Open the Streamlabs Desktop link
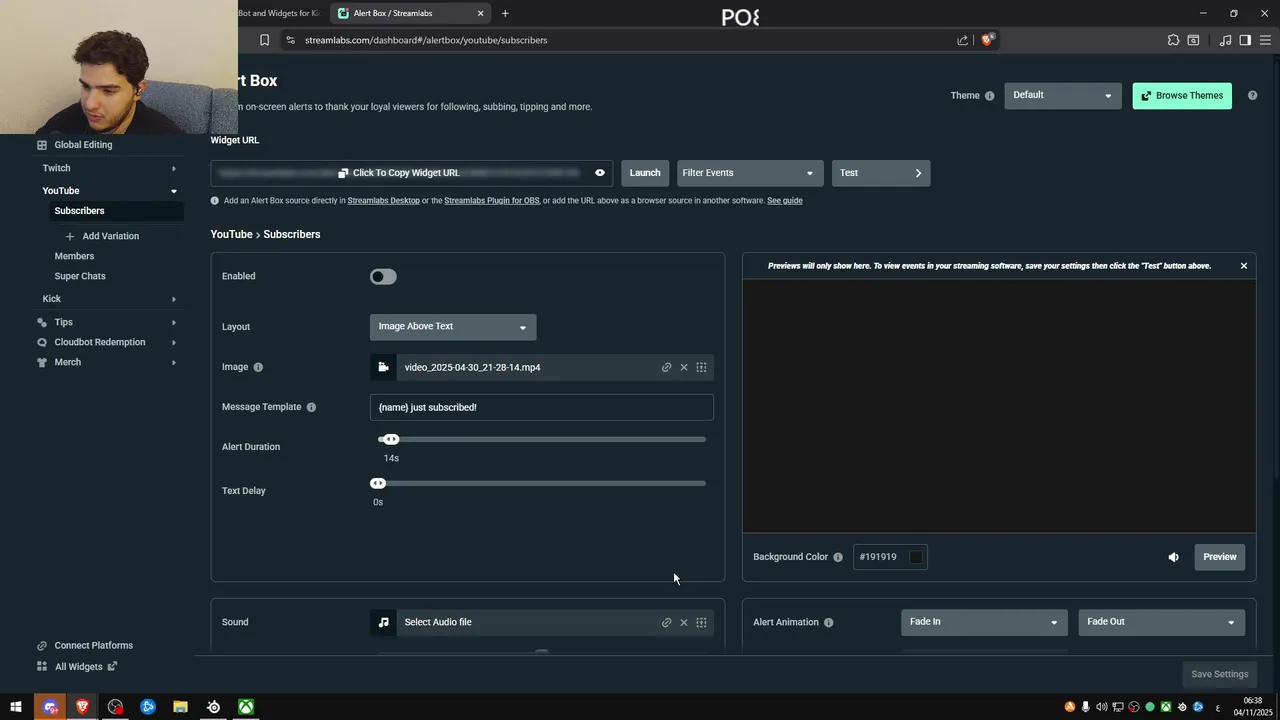This screenshot has height=720, width=1280. (x=384, y=201)
